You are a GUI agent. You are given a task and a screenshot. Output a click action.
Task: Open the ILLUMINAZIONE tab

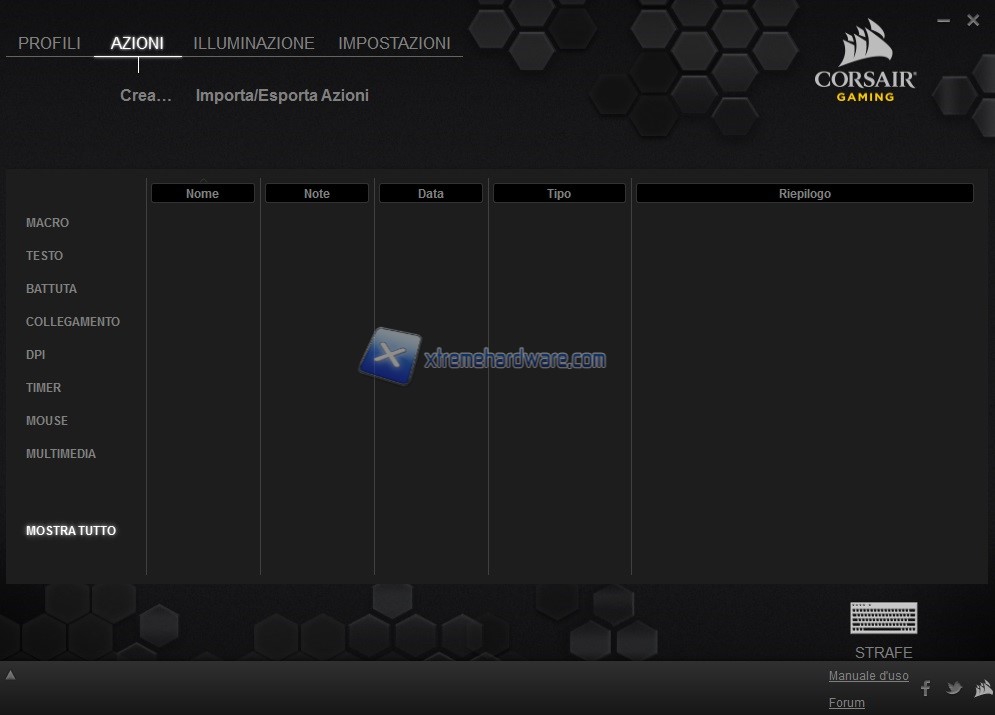(x=254, y=44)
